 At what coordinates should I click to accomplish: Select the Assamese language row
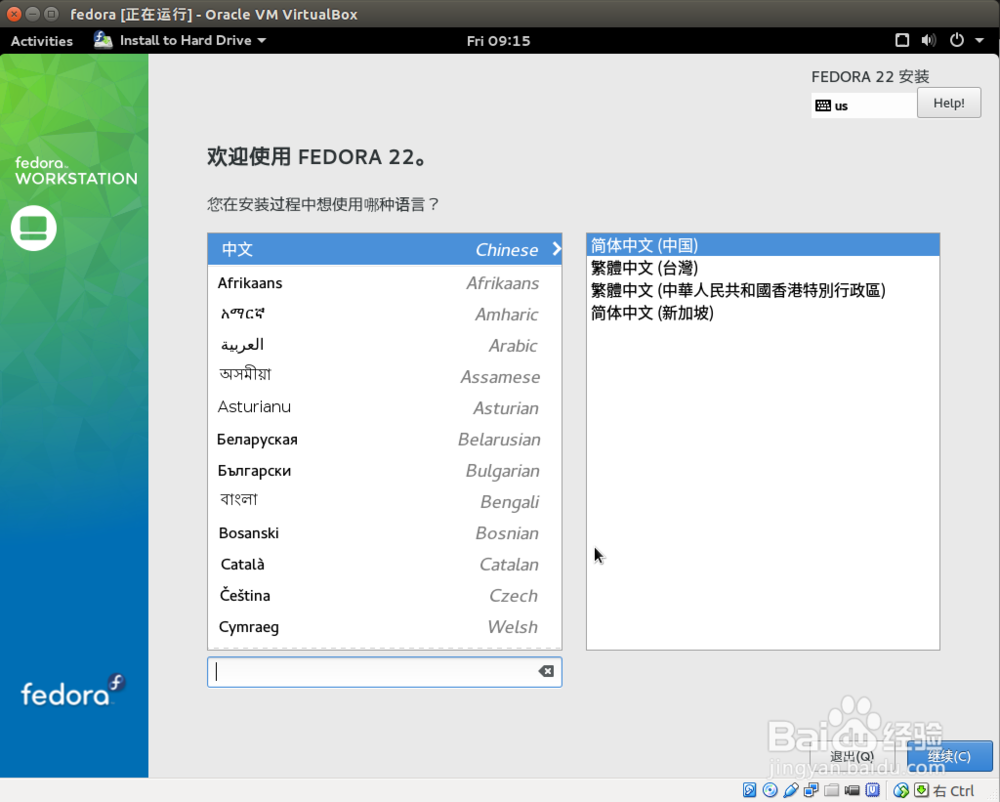point(385,377)
